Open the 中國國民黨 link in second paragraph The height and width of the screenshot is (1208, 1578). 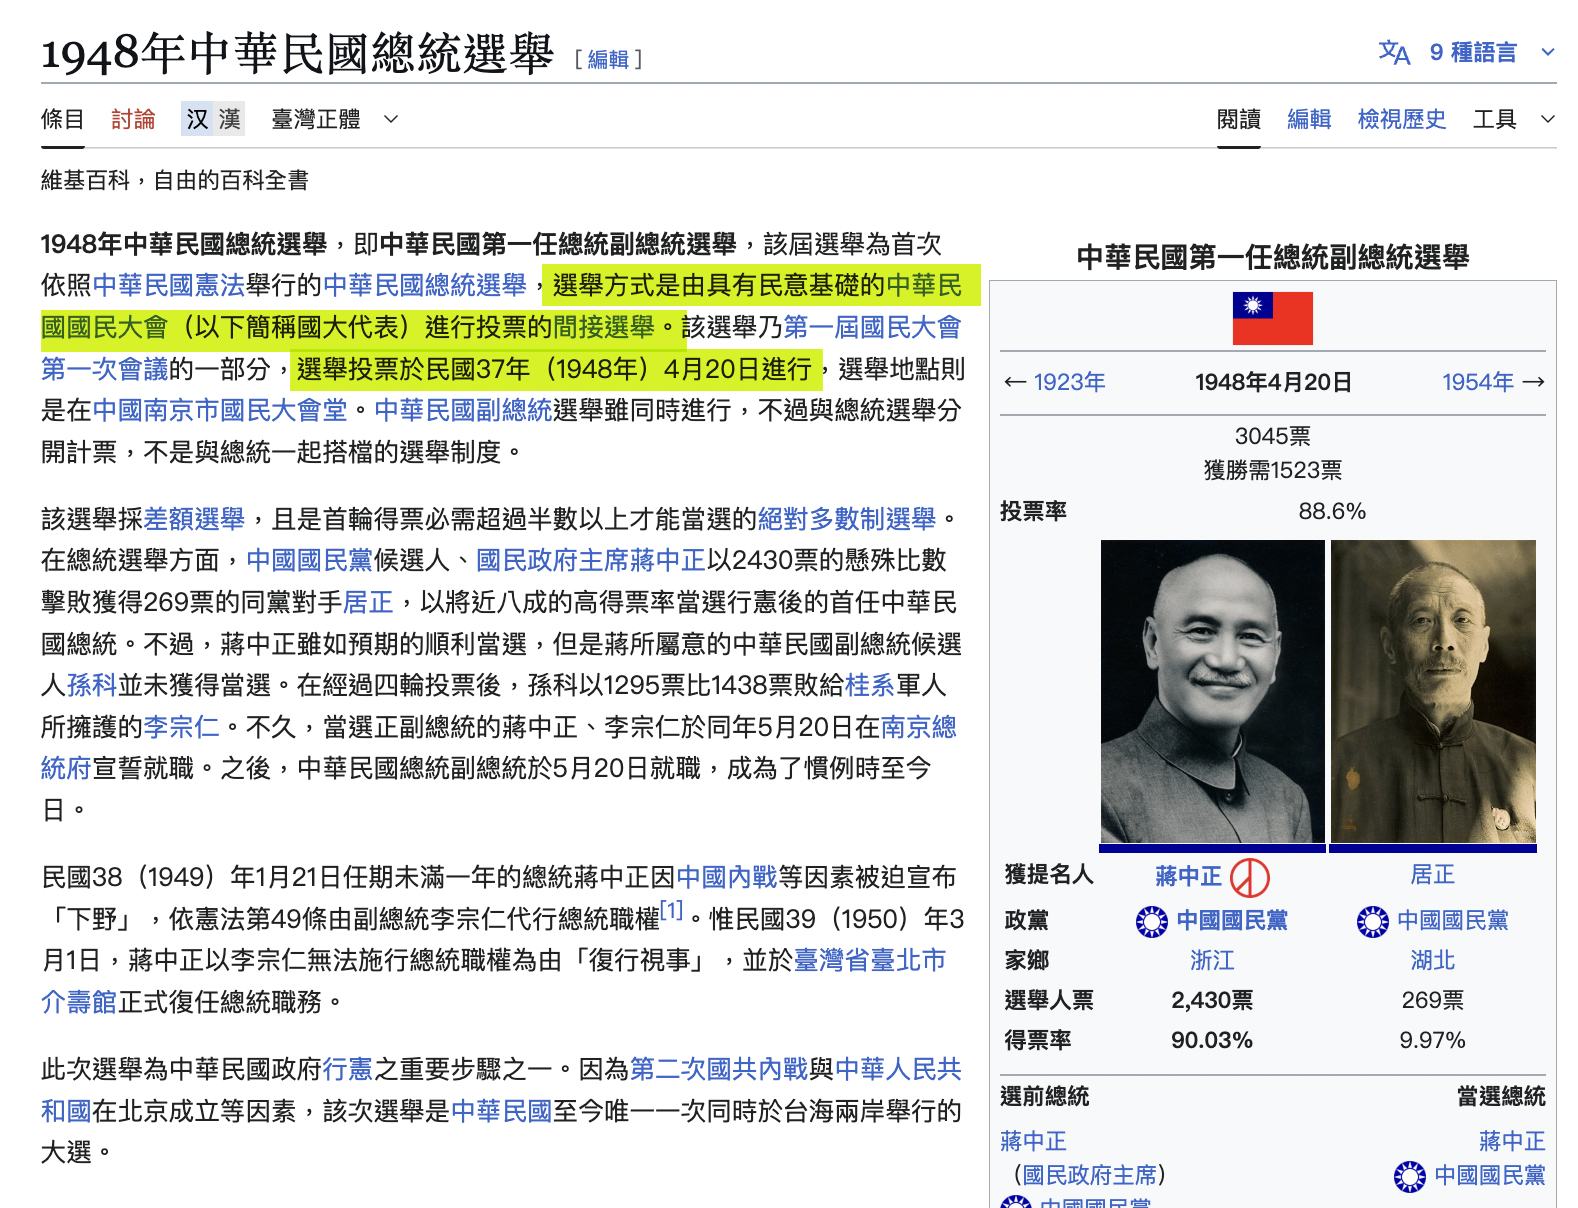coord(309,560)
